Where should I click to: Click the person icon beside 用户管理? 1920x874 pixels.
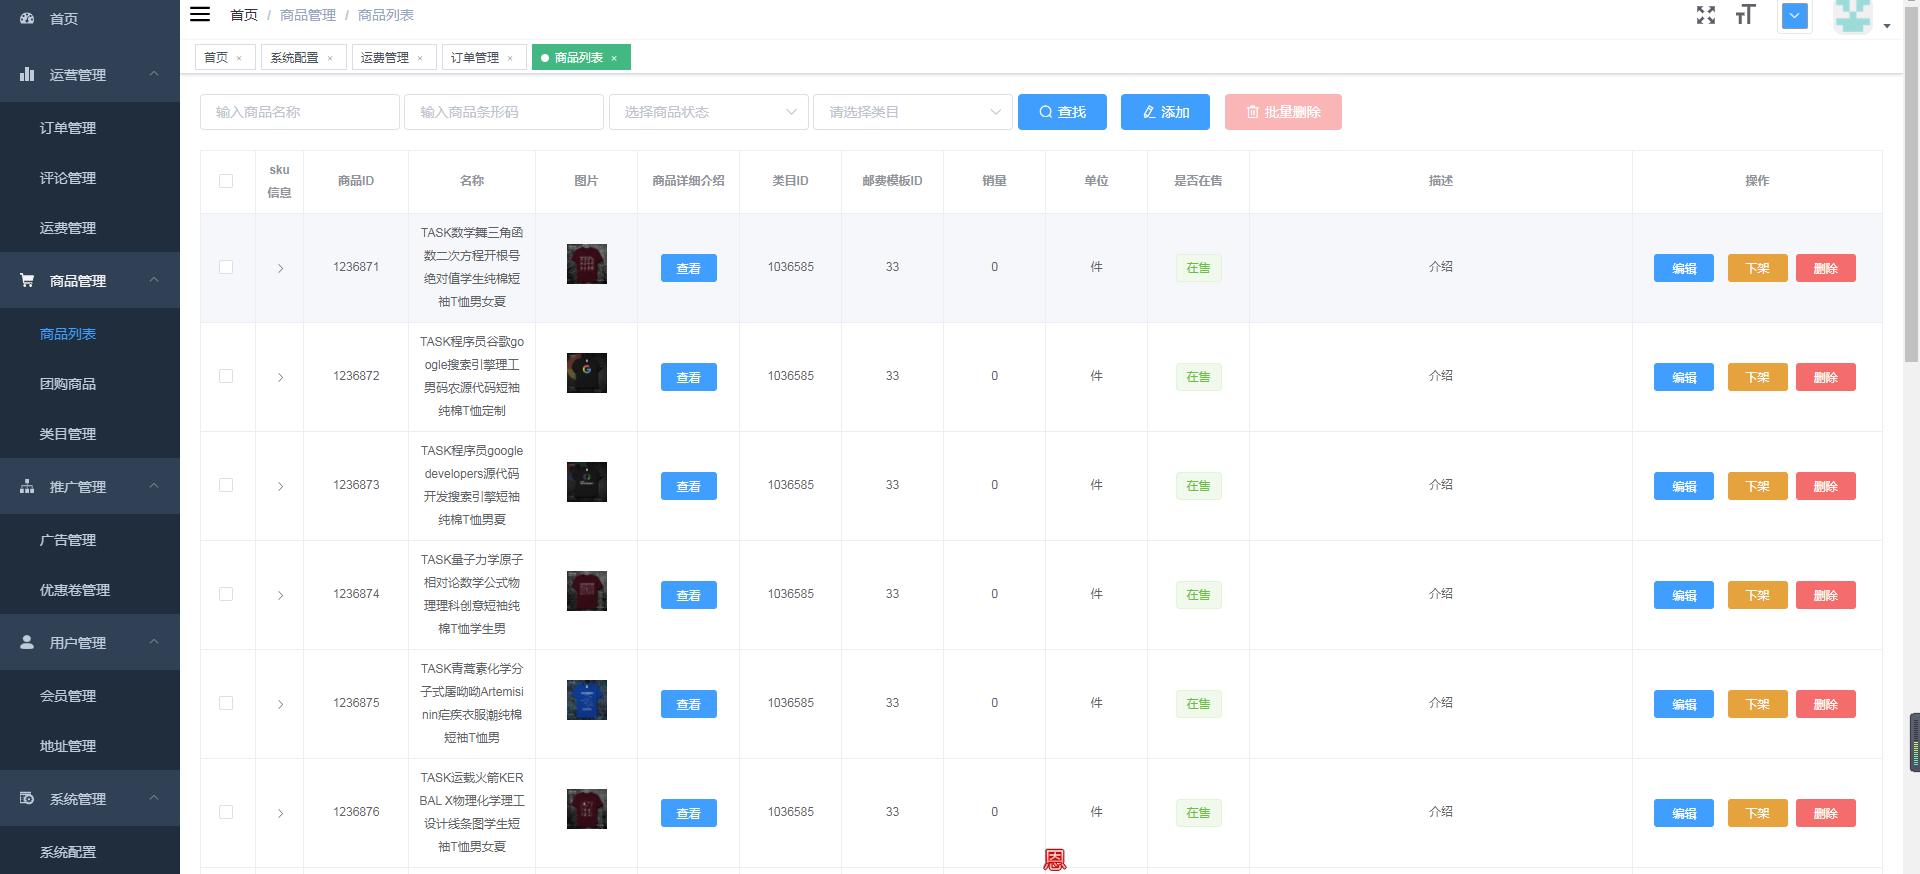point(27,642)
